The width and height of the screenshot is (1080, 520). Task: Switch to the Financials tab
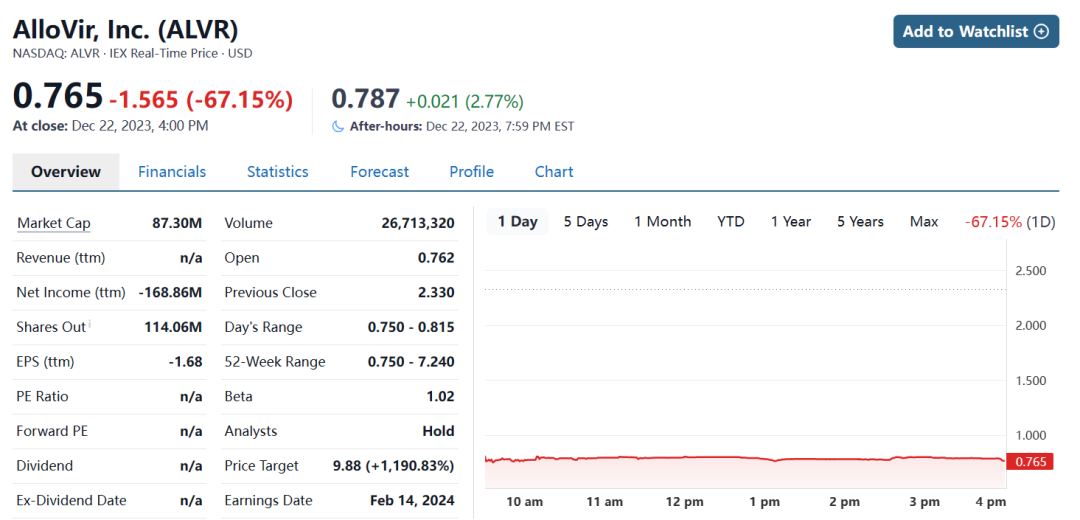pyautogui.click(x=172, y=172)
